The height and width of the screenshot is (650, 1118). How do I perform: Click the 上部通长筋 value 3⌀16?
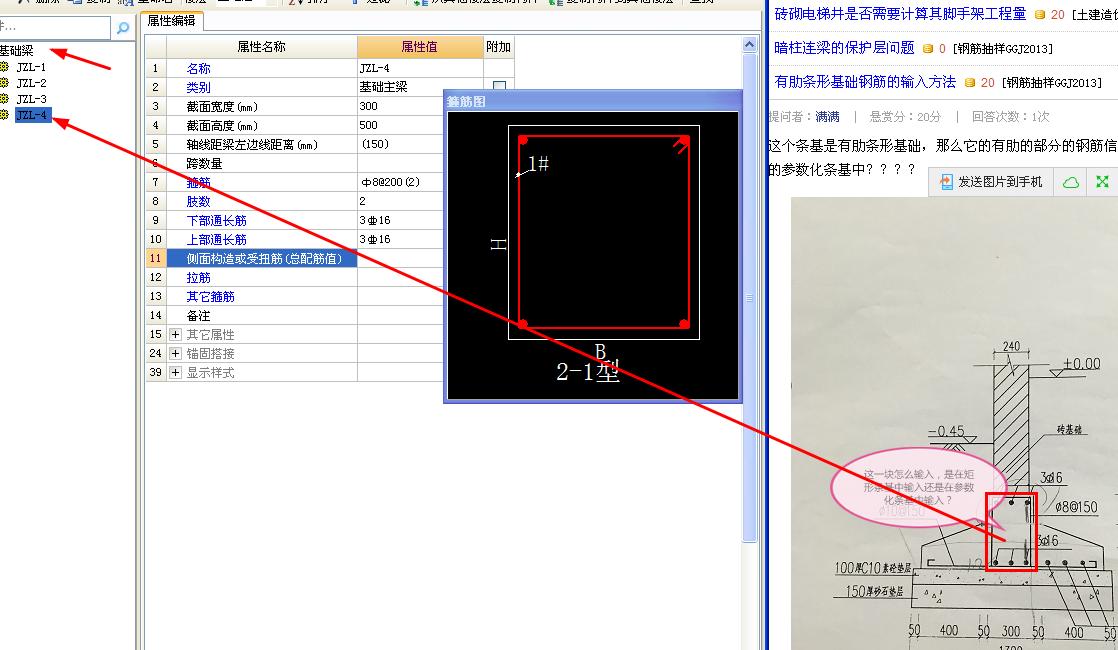pyautogui.click(x=400, y=239)
